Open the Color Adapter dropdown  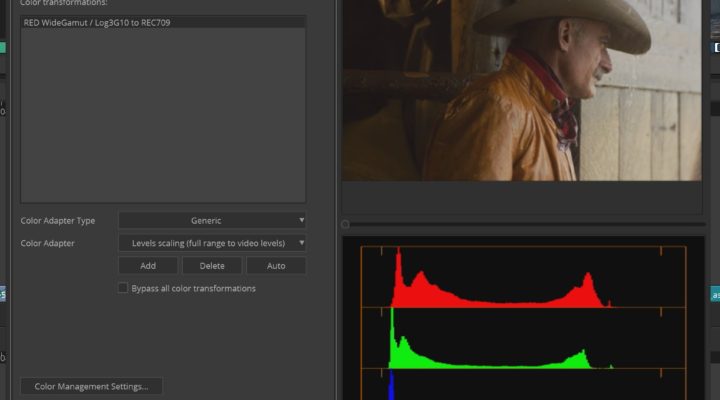pos(212,243)
